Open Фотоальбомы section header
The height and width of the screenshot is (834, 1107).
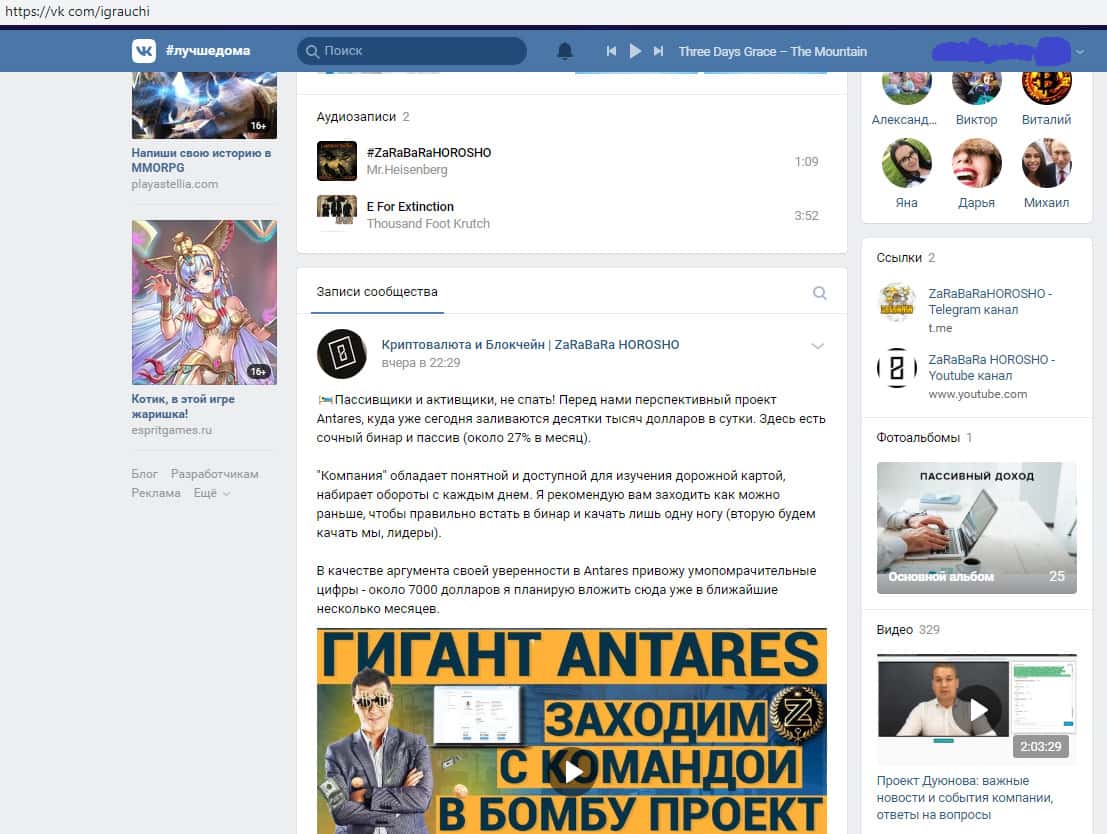[x=924, y=438]
